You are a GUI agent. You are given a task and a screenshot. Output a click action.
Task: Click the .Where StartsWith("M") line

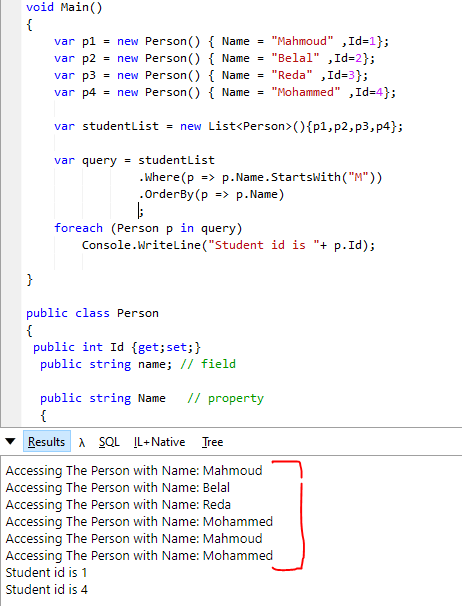(260, 177)
